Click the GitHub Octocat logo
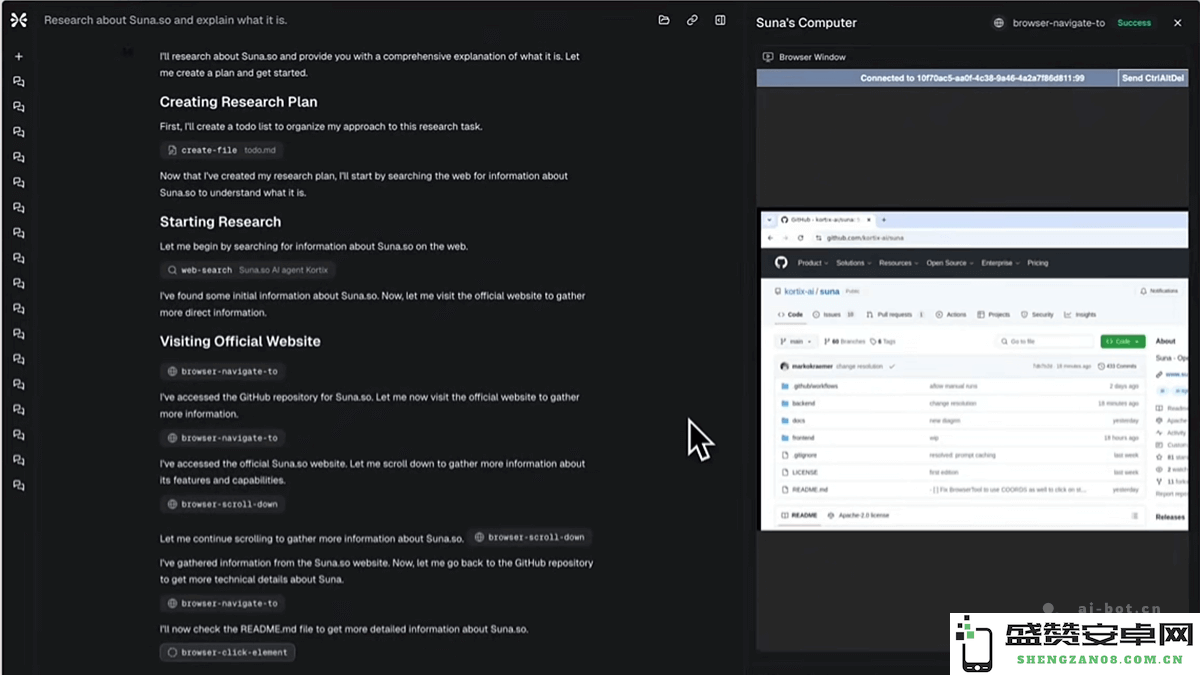Image resolution: width=1200 pixels, height=675 pixels. (781, 263)
